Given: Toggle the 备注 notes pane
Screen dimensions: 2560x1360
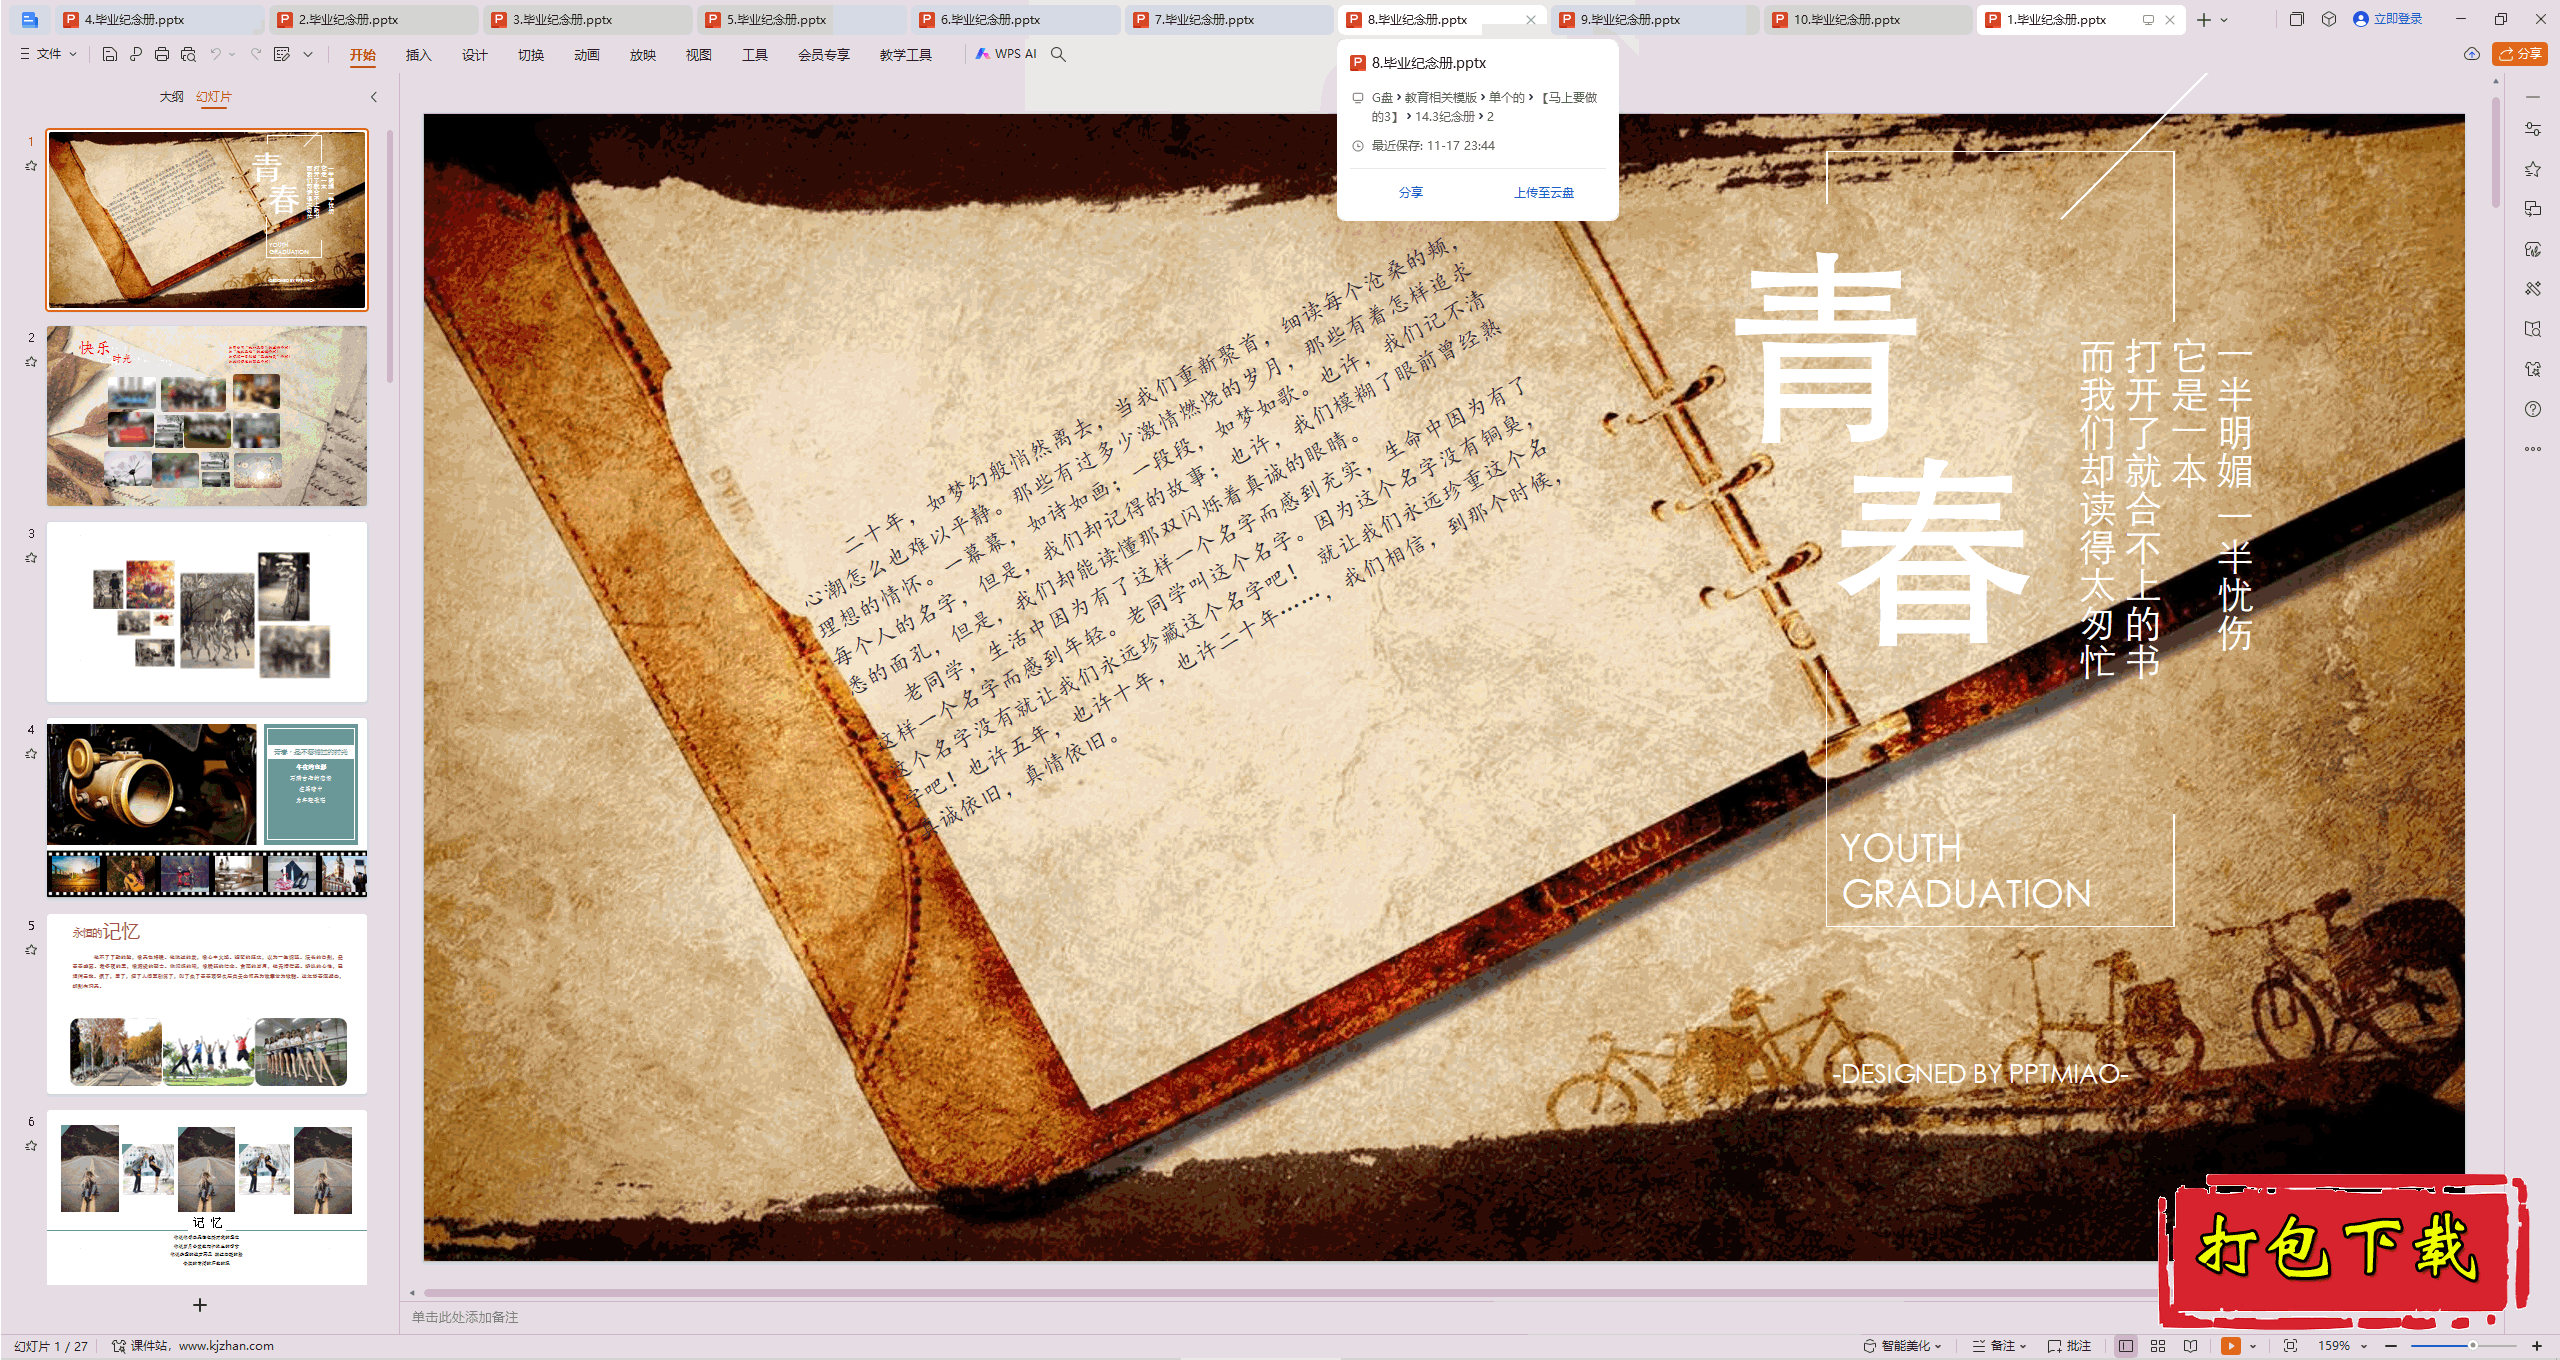Looking at the screenshot, I should [1998, 1346].
